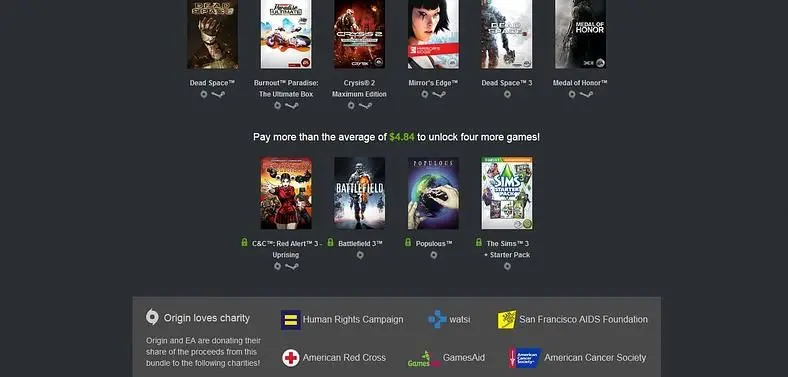
Task: Follow the American Red Cross link
Action: pyautogui.click(x=344, y=358)
